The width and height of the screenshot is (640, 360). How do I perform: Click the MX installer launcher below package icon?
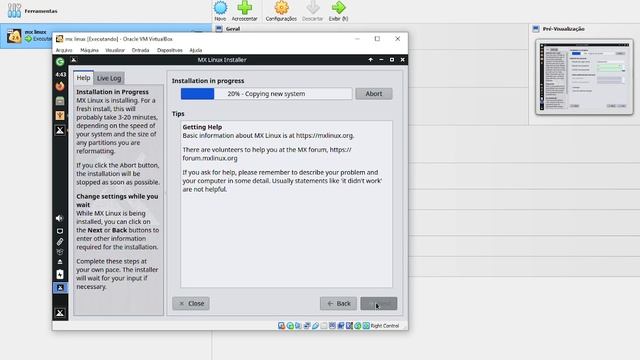click(60, 130)
